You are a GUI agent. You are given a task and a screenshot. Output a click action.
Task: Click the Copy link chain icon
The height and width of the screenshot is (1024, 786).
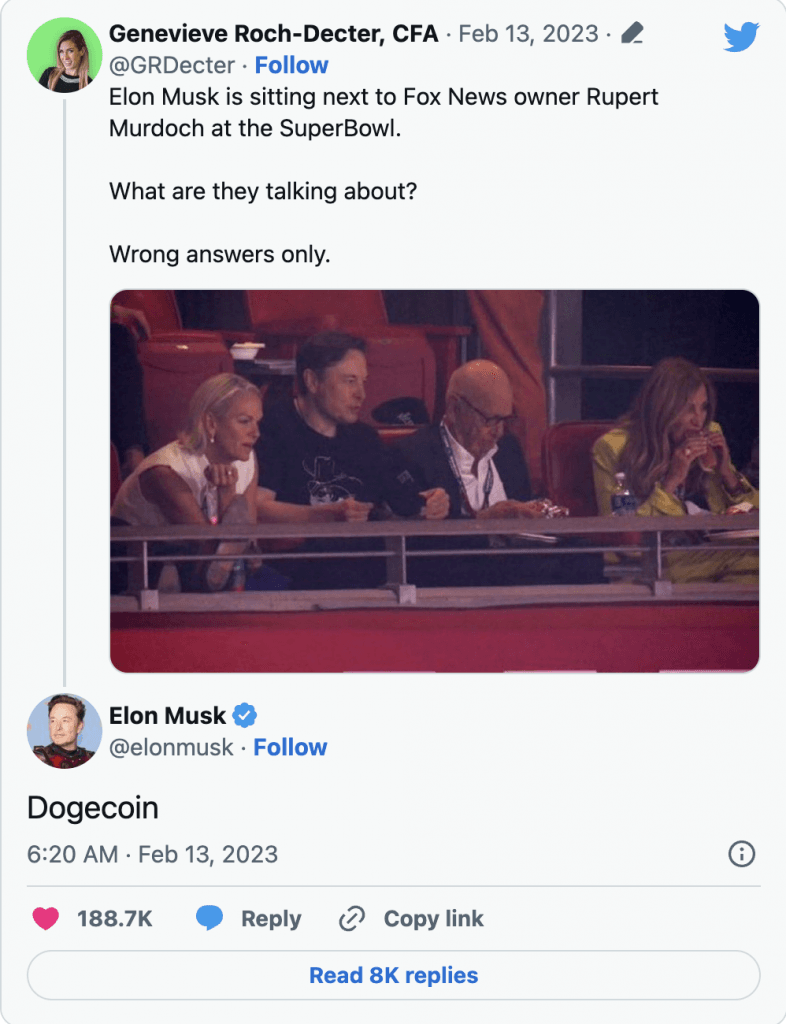pos(352,918)
